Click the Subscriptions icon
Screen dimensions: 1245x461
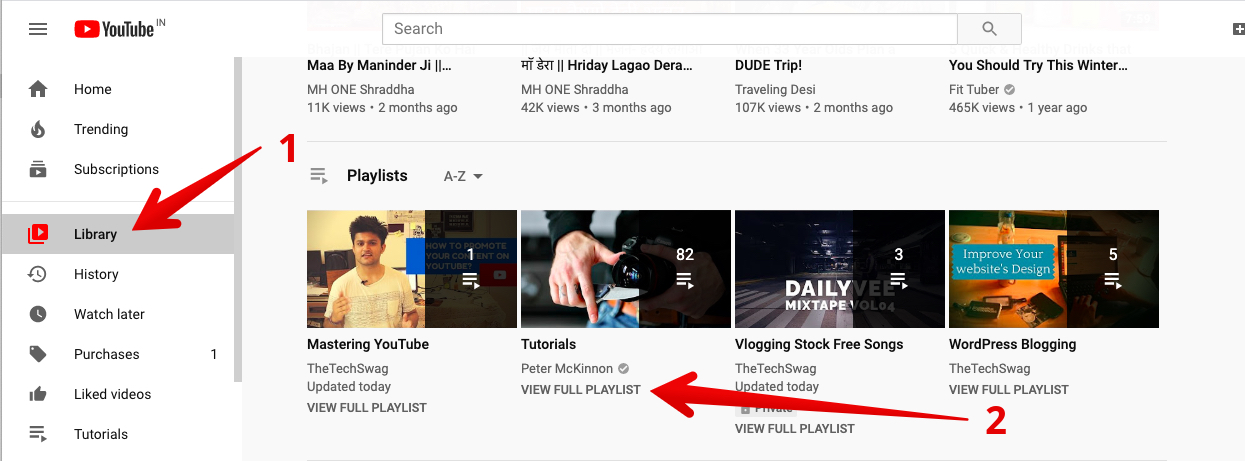click(38, 169)
